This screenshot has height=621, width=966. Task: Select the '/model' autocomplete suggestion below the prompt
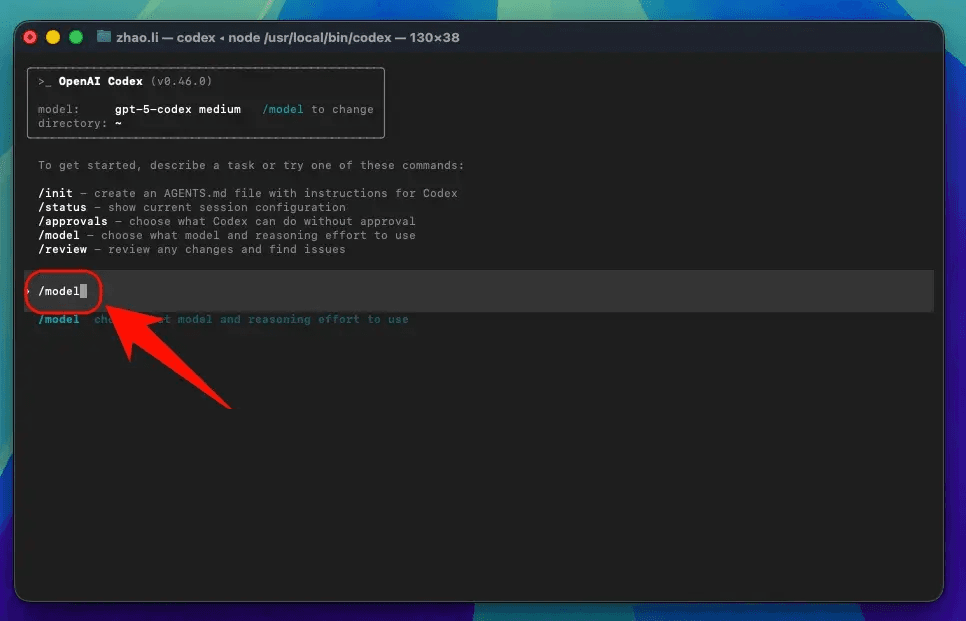[x=223, y=319]
